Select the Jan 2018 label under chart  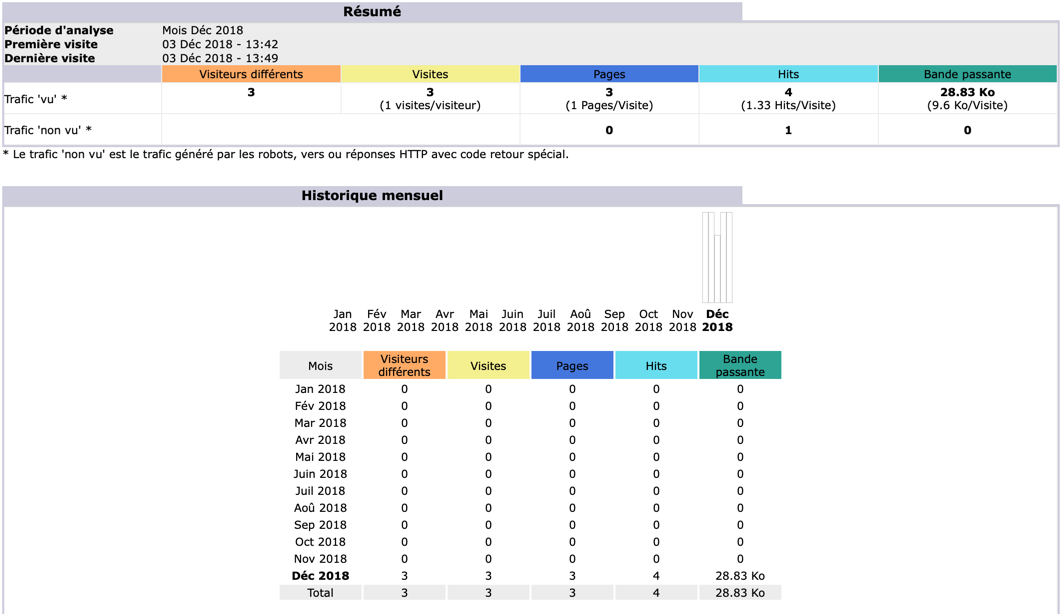[x=343, y=320]
